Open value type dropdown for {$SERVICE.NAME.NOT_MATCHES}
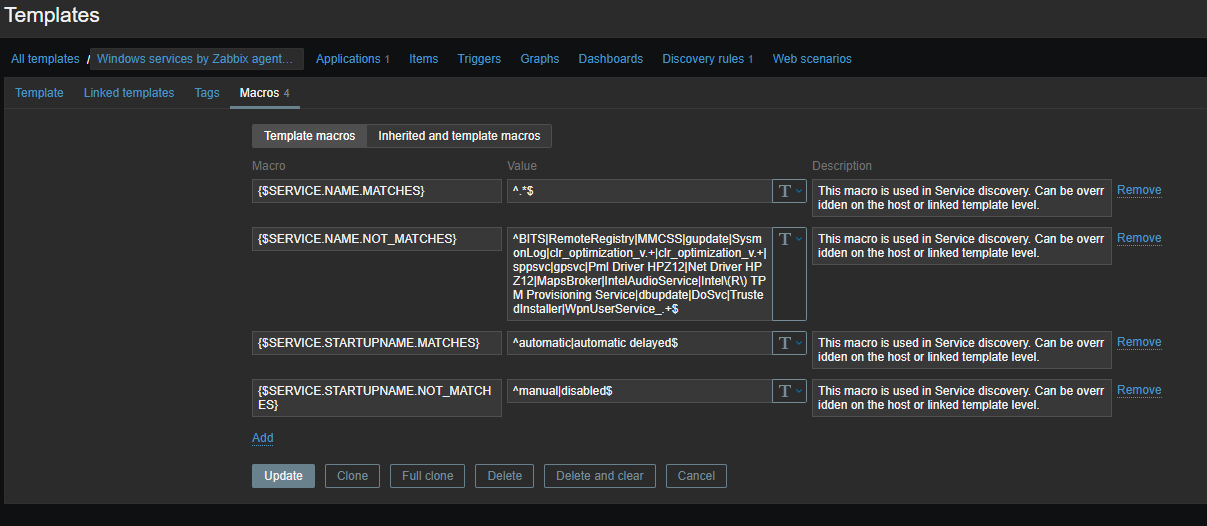 click(789, 239)
